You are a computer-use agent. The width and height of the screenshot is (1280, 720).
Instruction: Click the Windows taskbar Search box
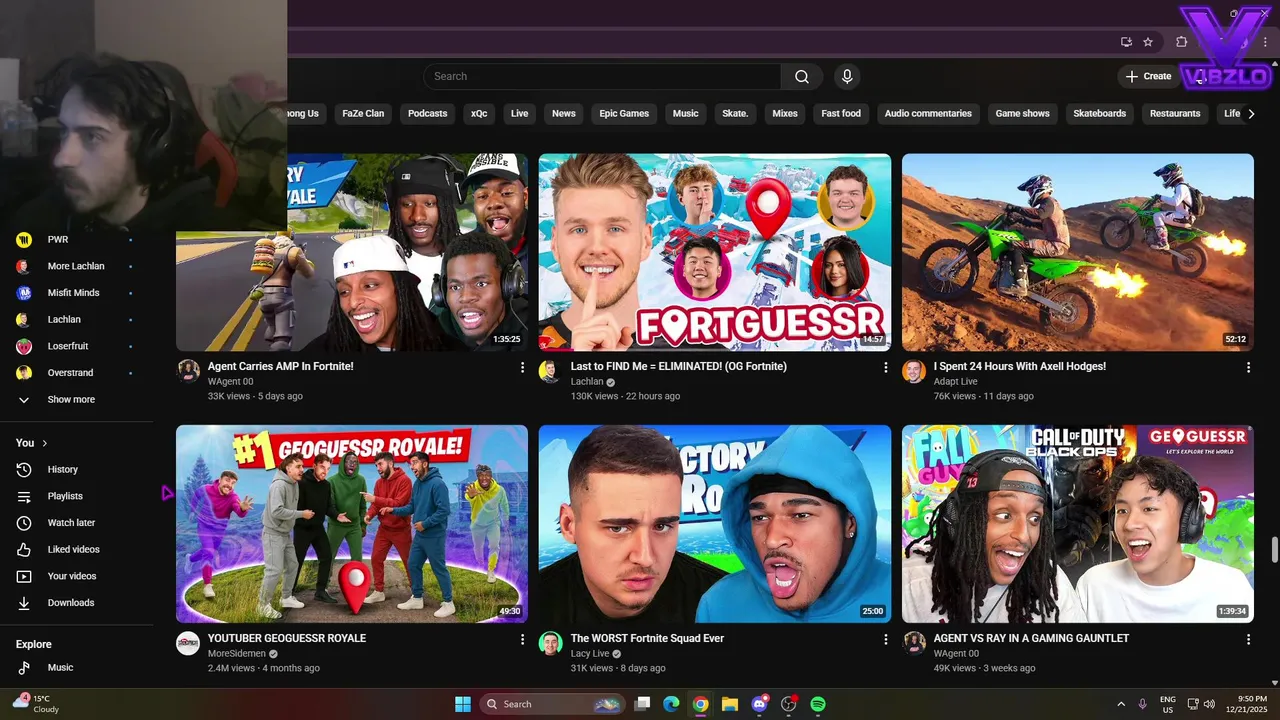point(552,704)
